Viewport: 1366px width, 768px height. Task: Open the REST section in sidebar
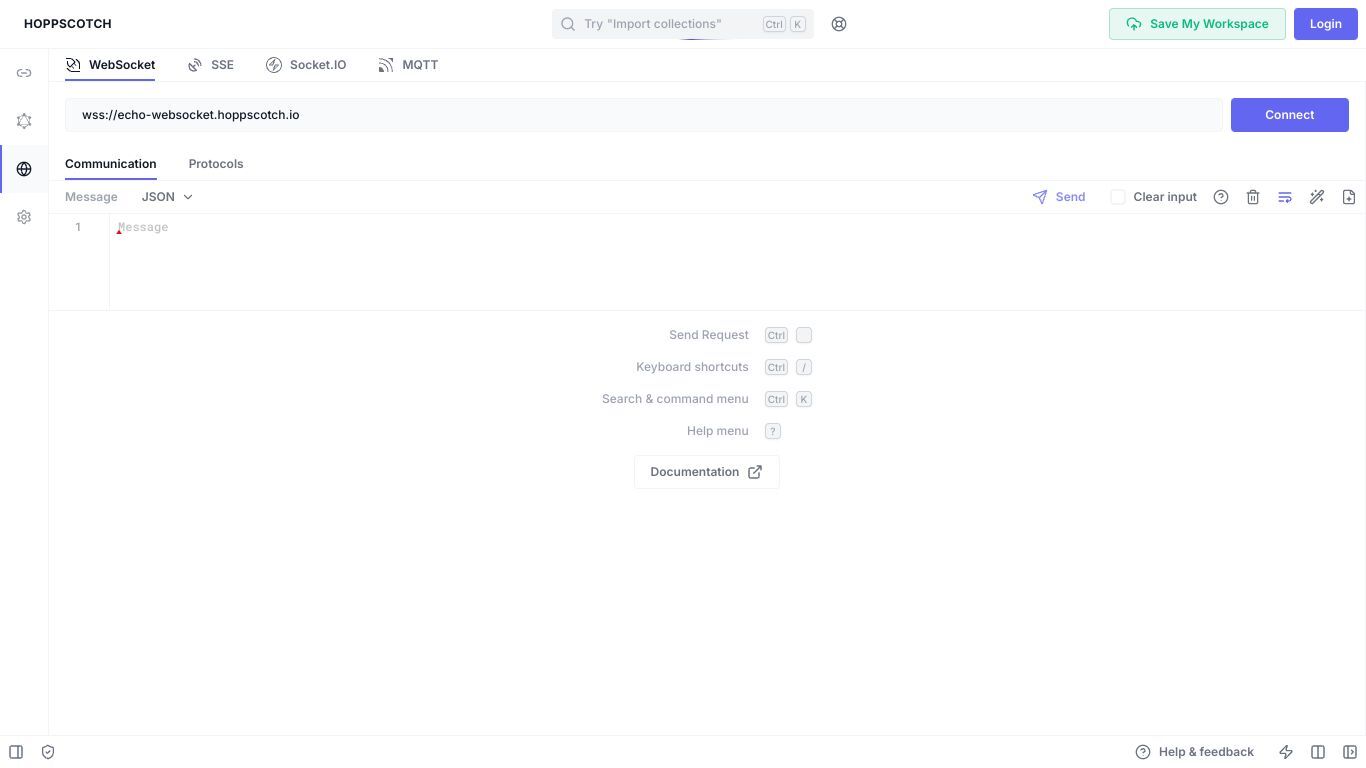pos(24,73)
